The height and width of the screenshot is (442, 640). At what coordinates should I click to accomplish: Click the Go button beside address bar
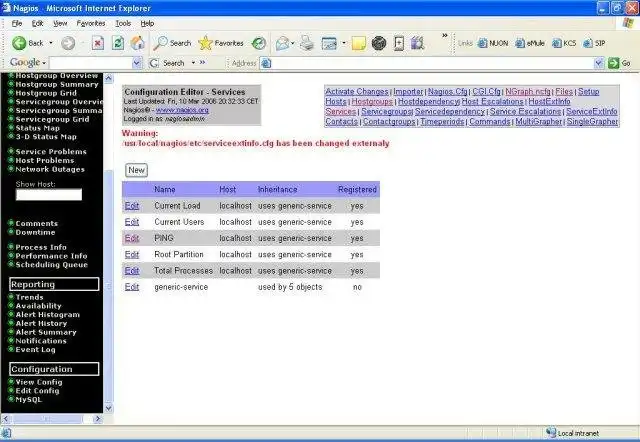(619, 63)
